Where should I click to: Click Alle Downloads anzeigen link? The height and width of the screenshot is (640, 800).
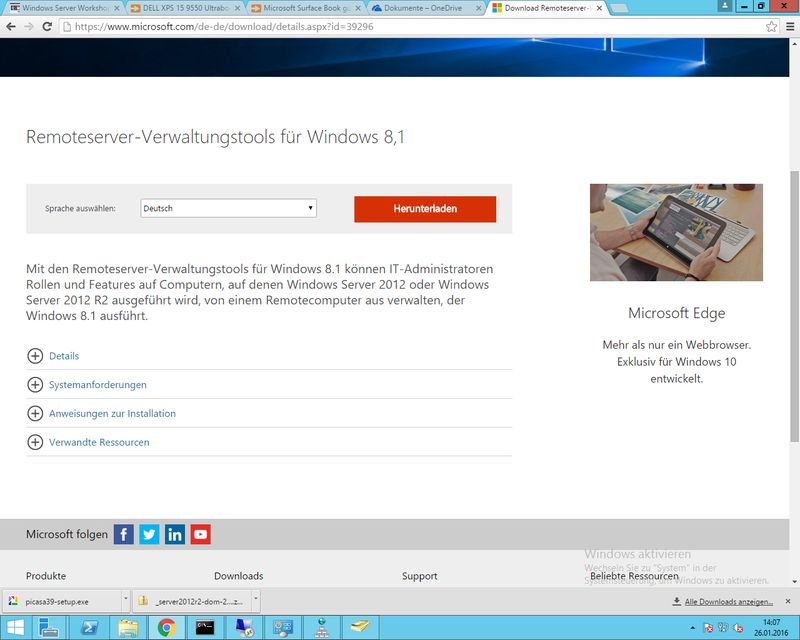click(728, 602)
